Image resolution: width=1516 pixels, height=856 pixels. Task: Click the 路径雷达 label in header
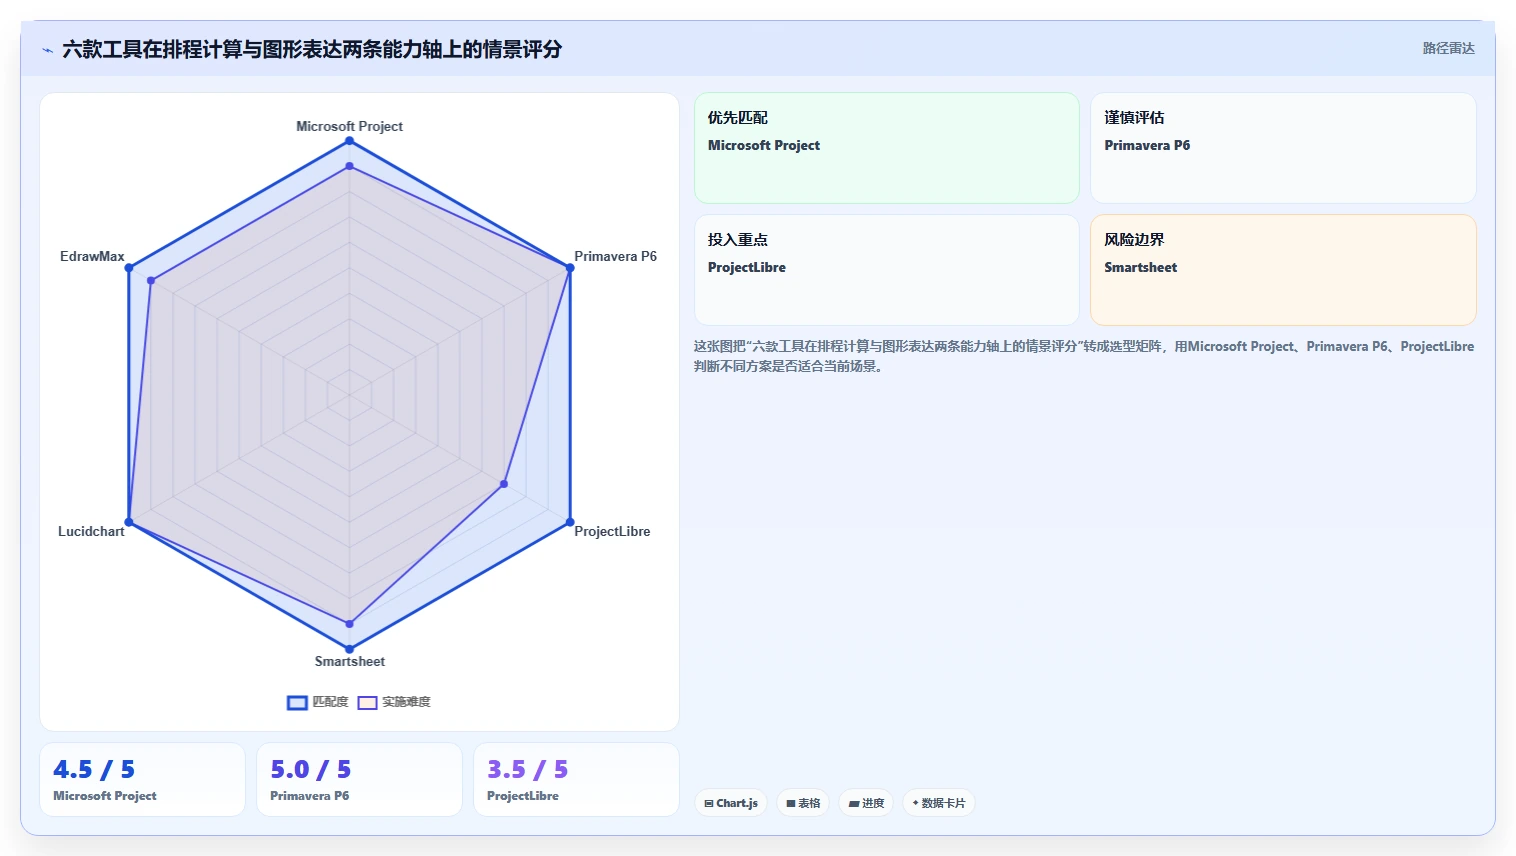click(1449, 48)
